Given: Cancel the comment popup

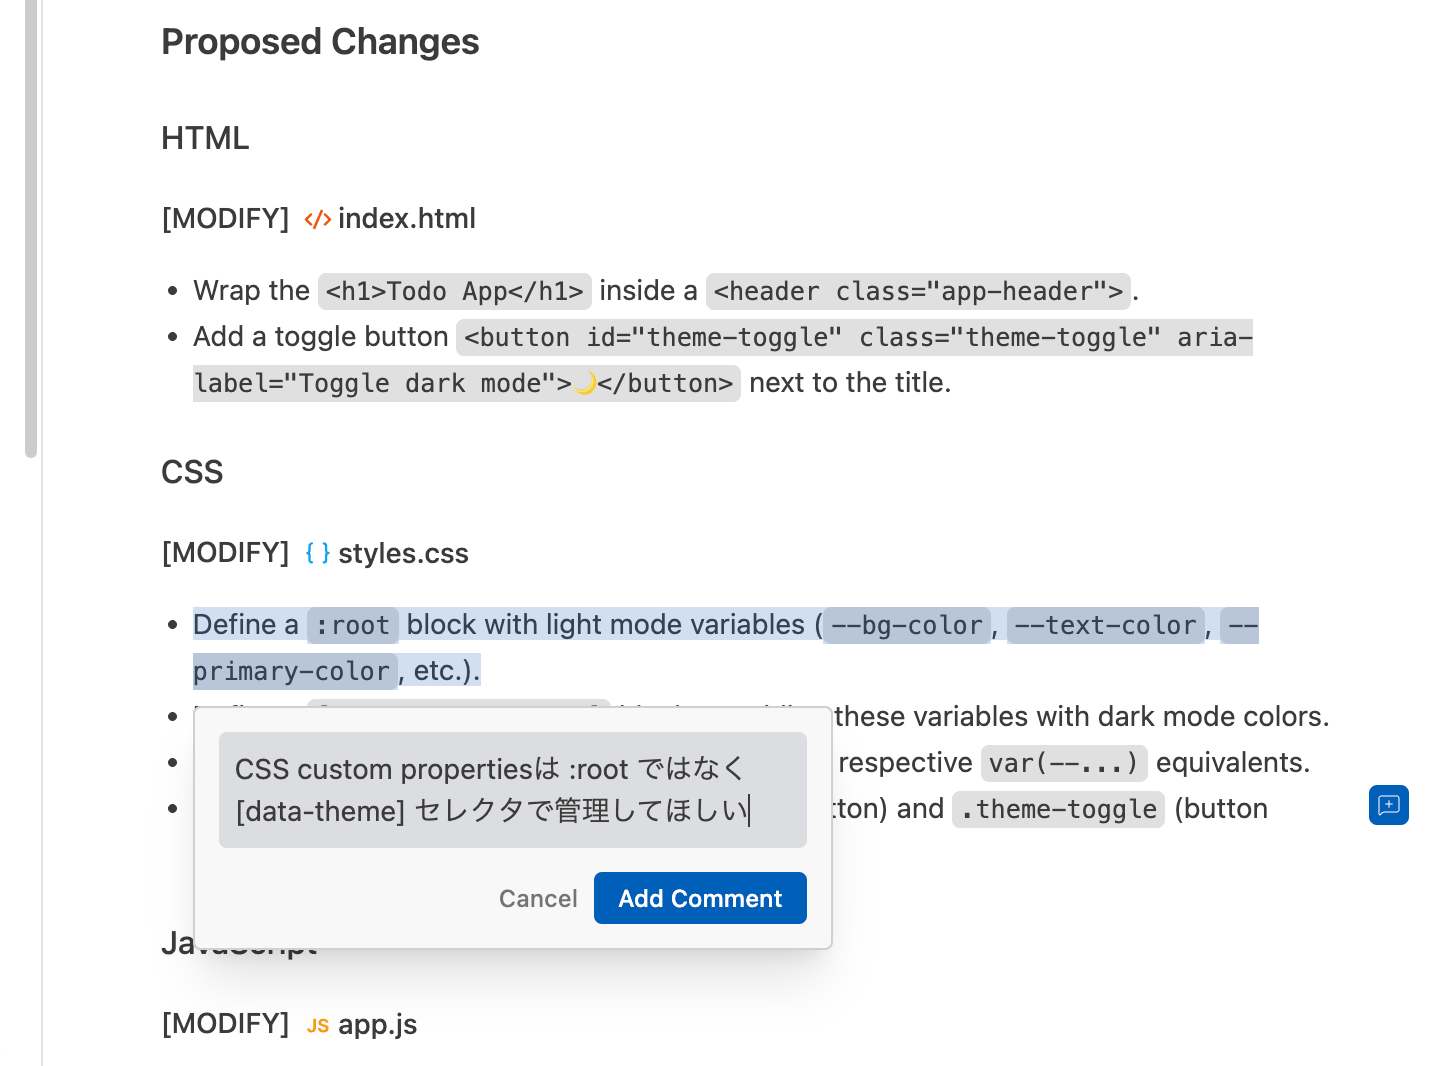Looking at the screenshot, I should (x=538, y=898).
